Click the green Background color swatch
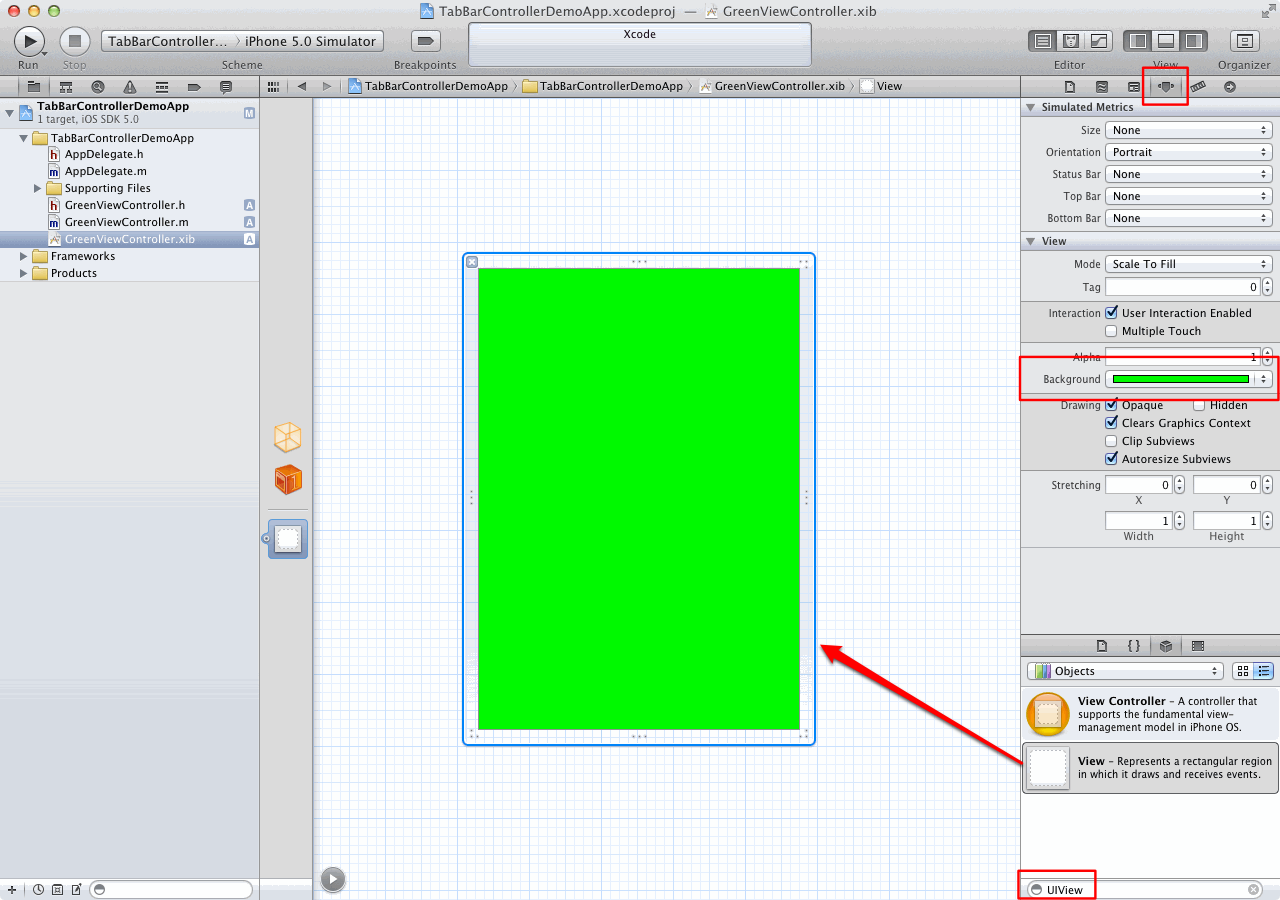 click(1180, 379)
